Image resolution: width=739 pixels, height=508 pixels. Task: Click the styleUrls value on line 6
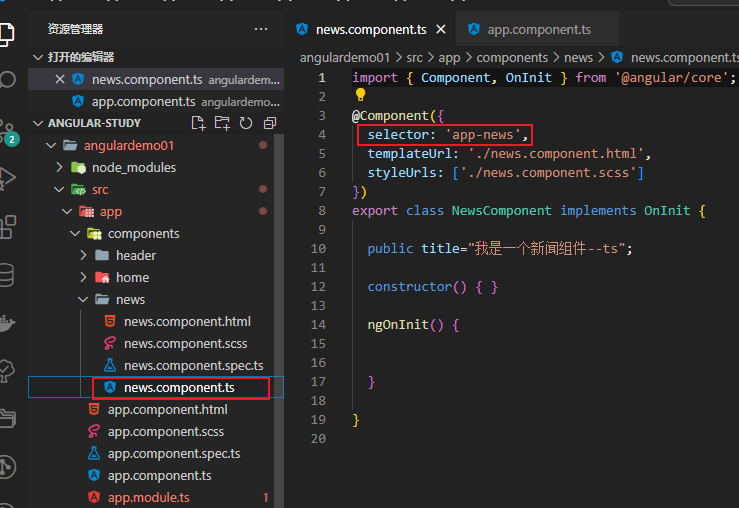tap(548, 172)
